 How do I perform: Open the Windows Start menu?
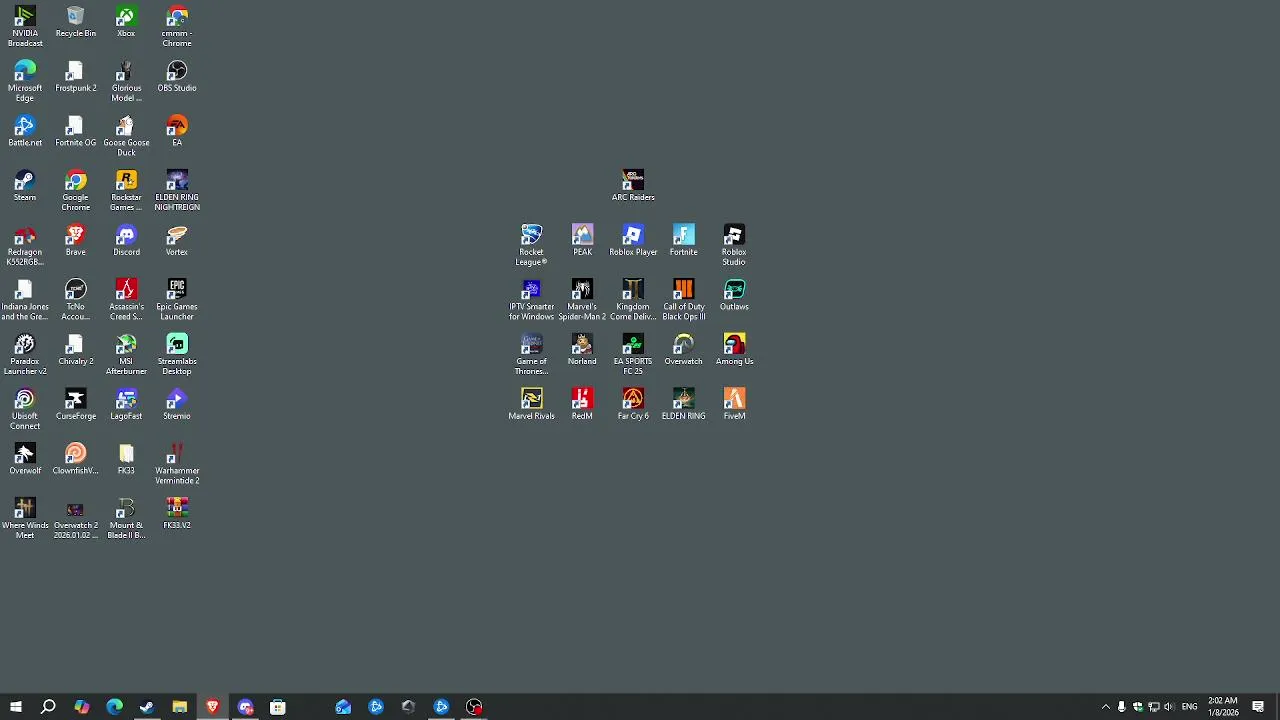[16, 707]
